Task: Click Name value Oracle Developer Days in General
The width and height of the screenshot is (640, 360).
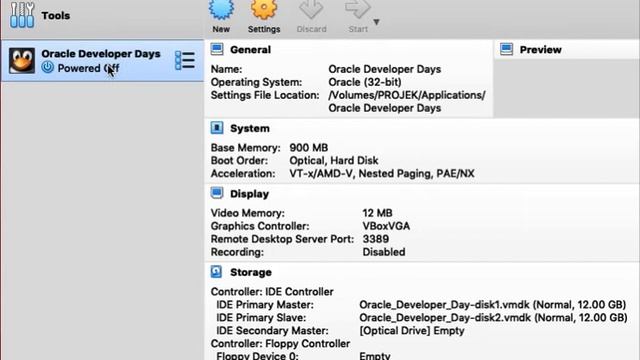Action: pos(384,69)
